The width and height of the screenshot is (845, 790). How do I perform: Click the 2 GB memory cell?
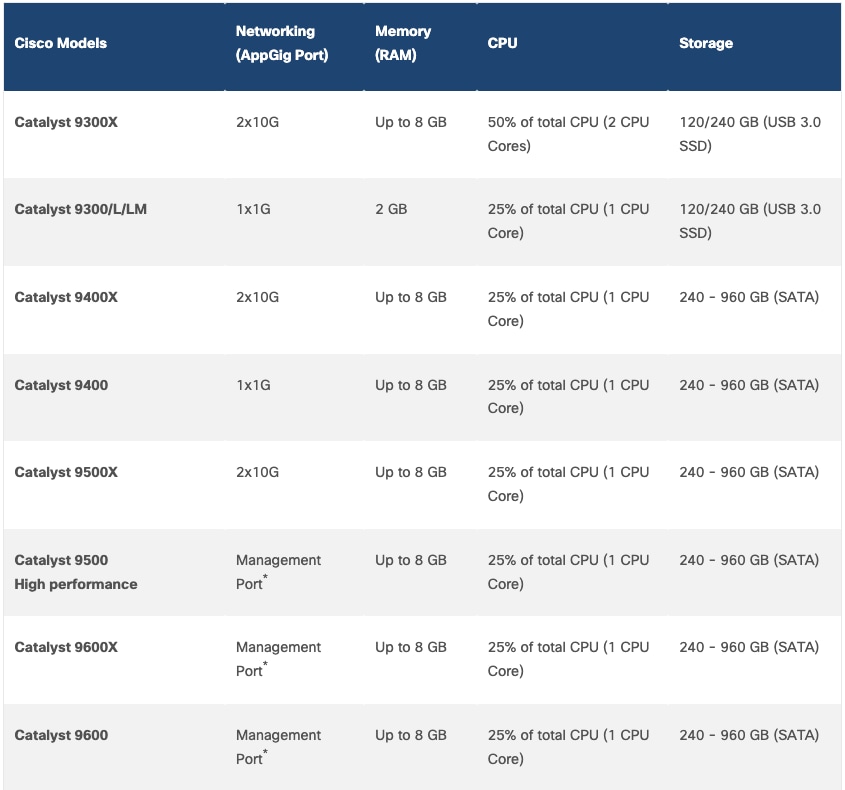coord(391,209)
